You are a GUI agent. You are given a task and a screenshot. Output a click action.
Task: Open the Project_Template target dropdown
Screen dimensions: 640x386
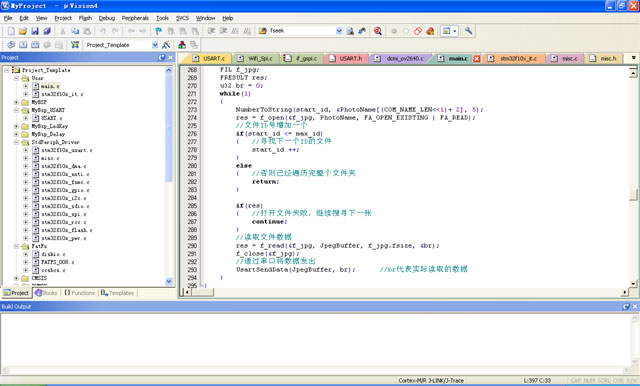pyautogui.click(x=155, y=45)
